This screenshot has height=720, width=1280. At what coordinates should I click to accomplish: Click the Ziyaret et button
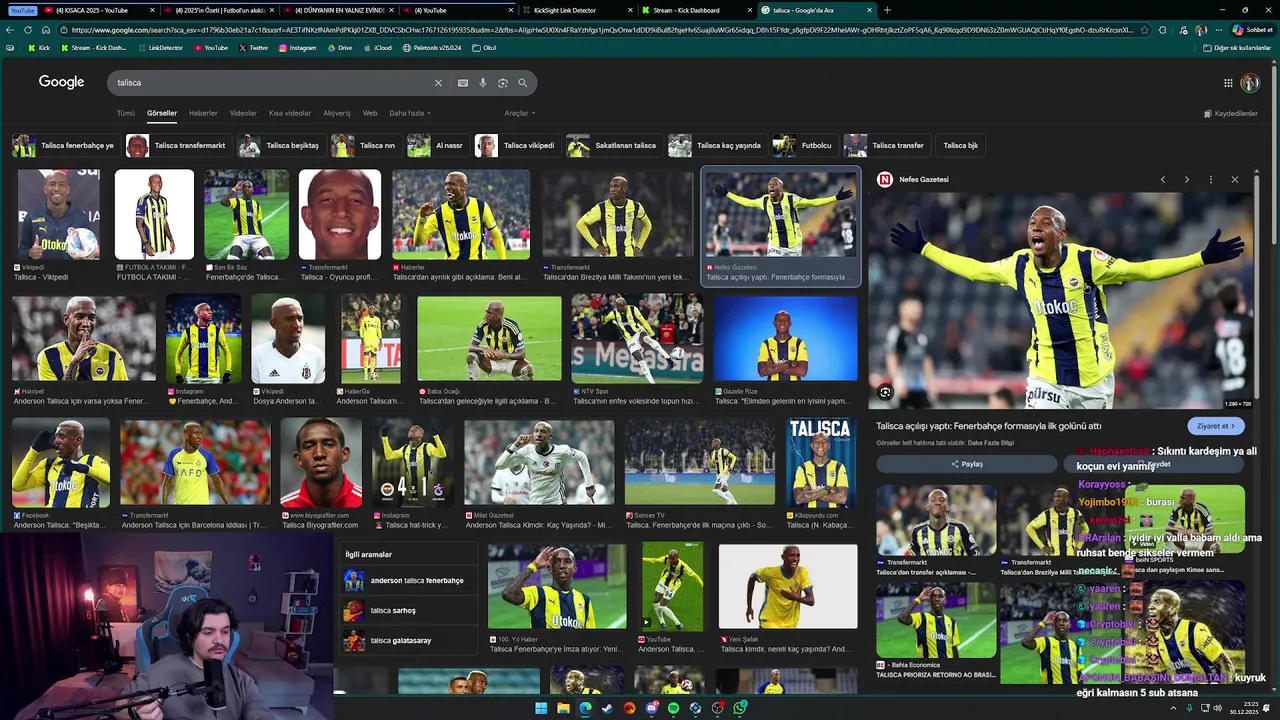click(1216, 426)
